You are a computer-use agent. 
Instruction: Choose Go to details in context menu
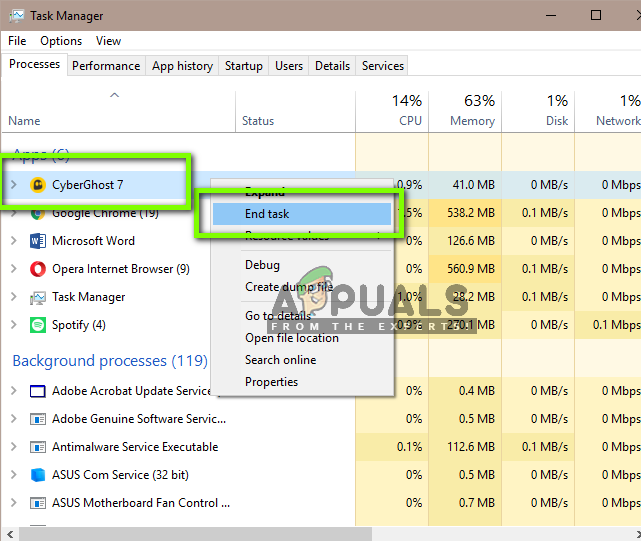click(302, 316)
